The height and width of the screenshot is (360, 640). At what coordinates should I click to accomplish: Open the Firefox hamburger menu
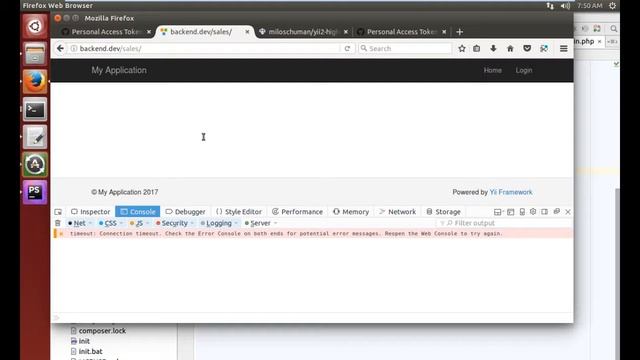tap(564, 48)
